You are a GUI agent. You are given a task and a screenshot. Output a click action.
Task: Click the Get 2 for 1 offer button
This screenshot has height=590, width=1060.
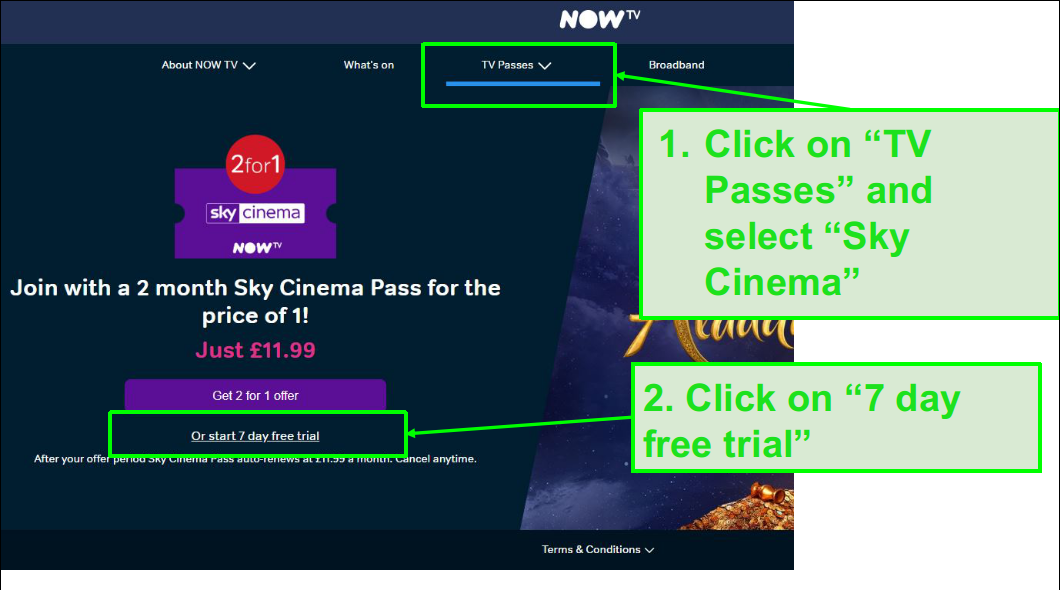click(x=256, y=395)
